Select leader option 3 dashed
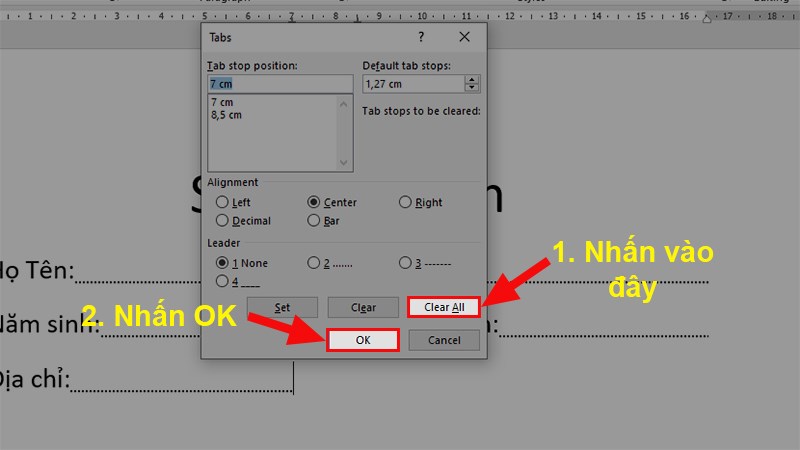Screen dimensions: 800x450 click(405, 263)
